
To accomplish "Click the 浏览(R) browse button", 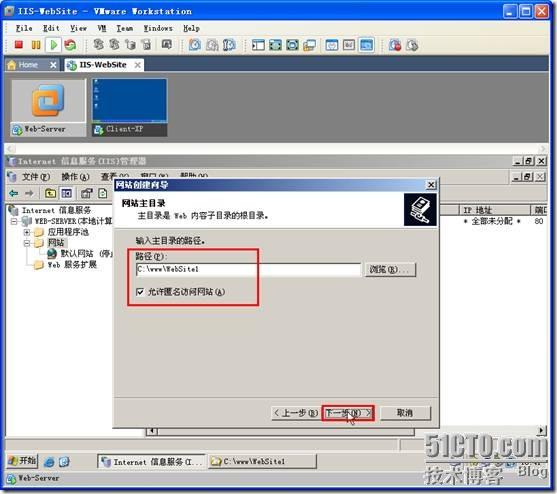I will pyautogui.click(x=389, y=270).
